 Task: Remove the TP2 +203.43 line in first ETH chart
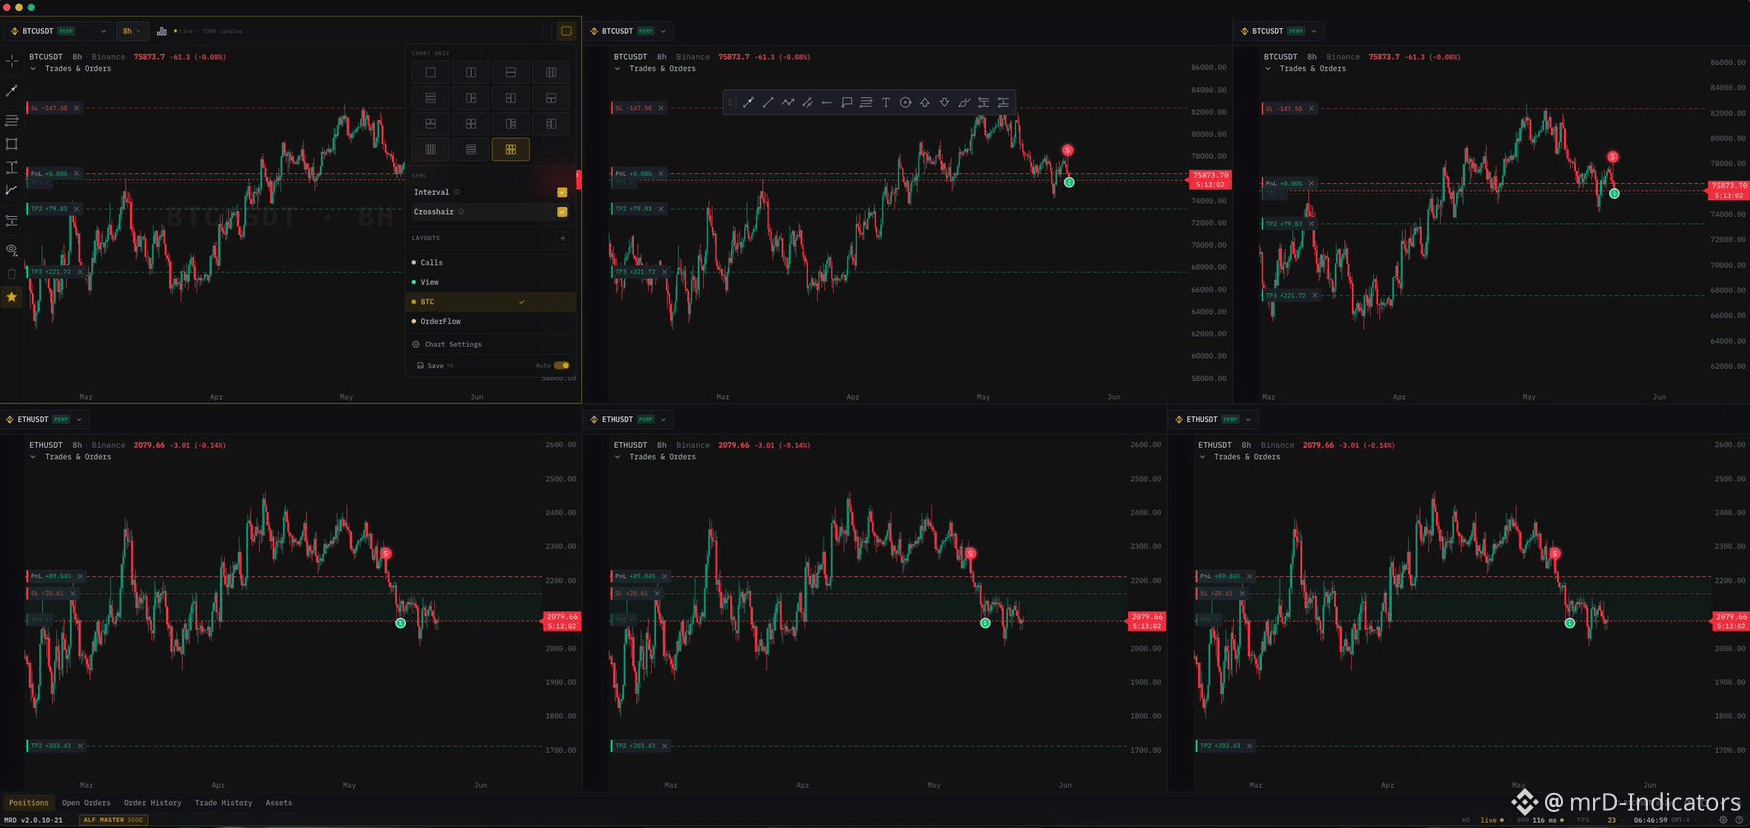(x=80, y=746)
